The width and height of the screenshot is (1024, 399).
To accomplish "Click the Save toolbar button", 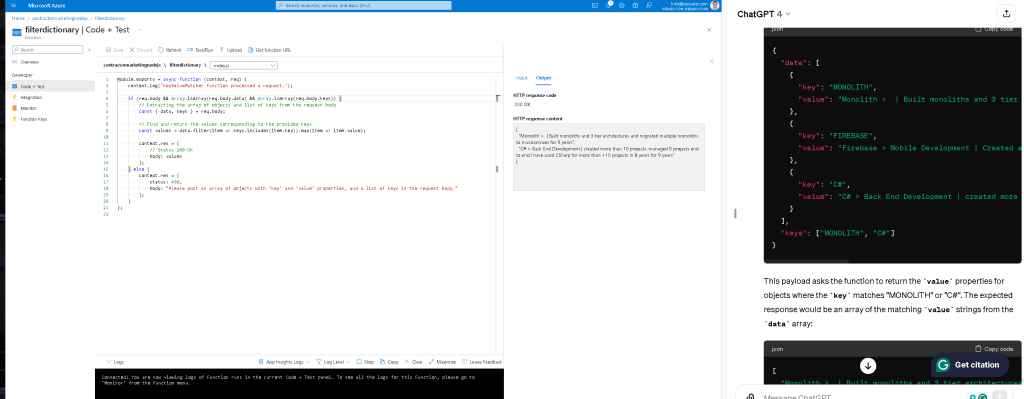I will click(114, 50).
